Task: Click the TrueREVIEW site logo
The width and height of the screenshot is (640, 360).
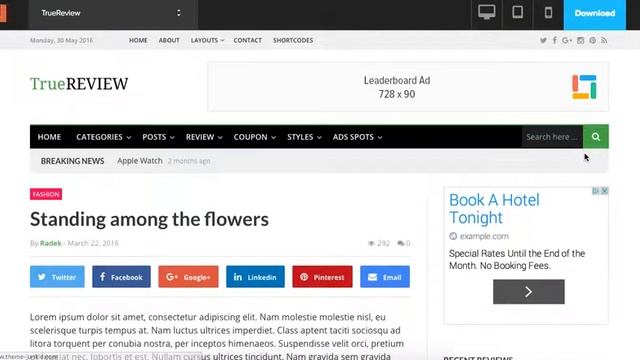Action: (x=79, y=84)
